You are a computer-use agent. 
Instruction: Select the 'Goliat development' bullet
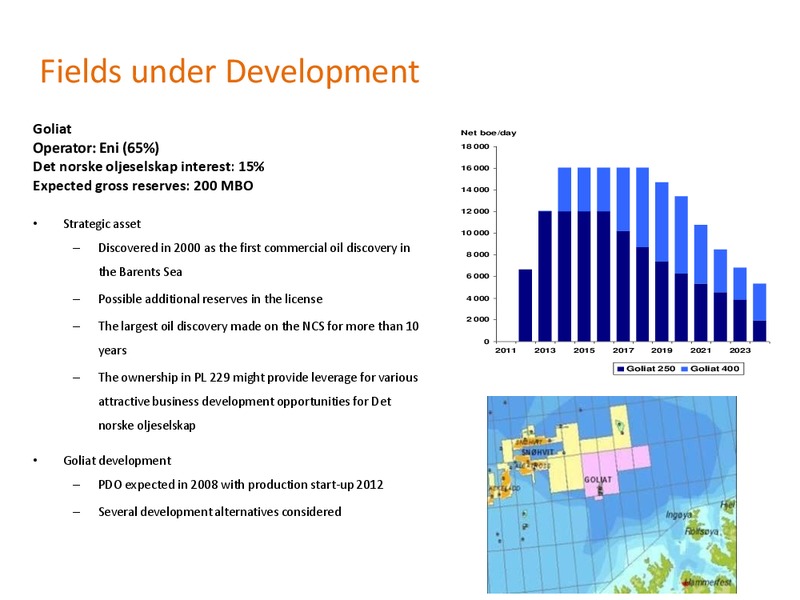click(x=117, y=461)
